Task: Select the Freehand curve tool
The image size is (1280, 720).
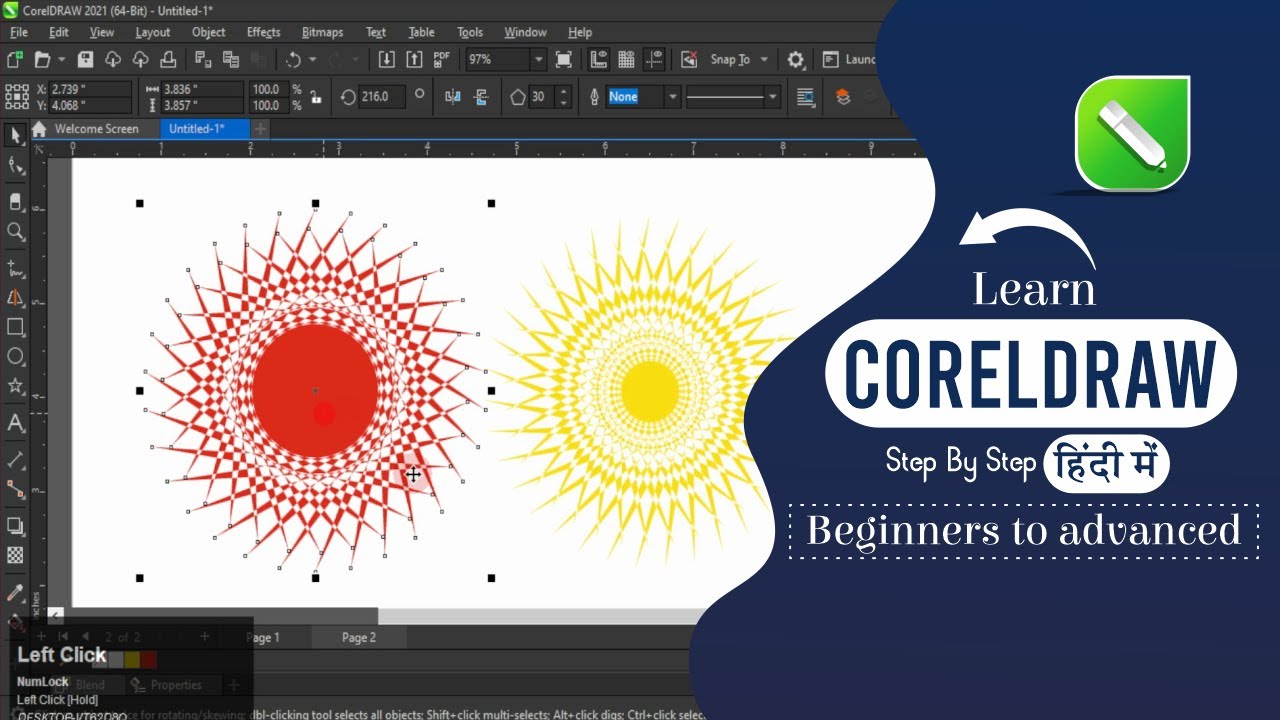Action: (x=15, y=267)
